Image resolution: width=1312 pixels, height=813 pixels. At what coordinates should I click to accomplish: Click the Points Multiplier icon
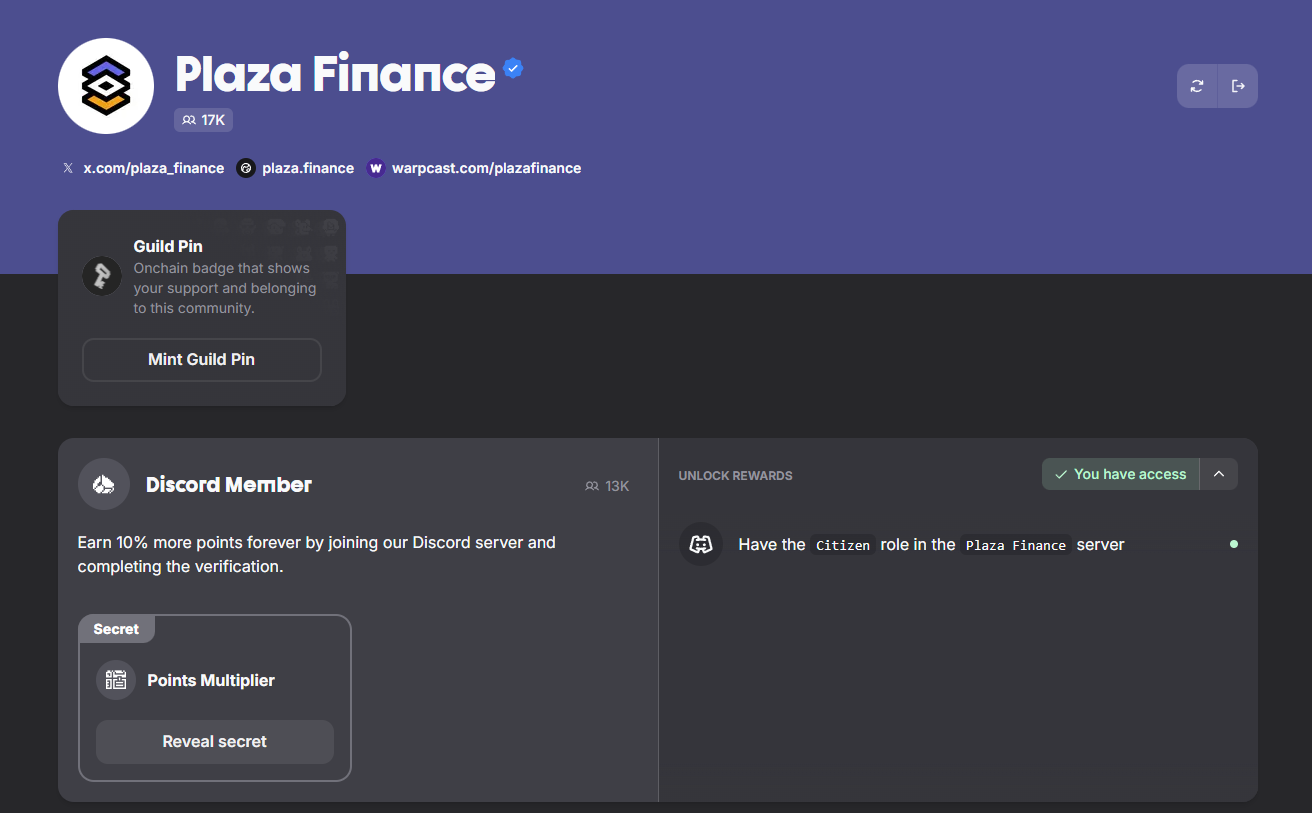click(116, 681)
